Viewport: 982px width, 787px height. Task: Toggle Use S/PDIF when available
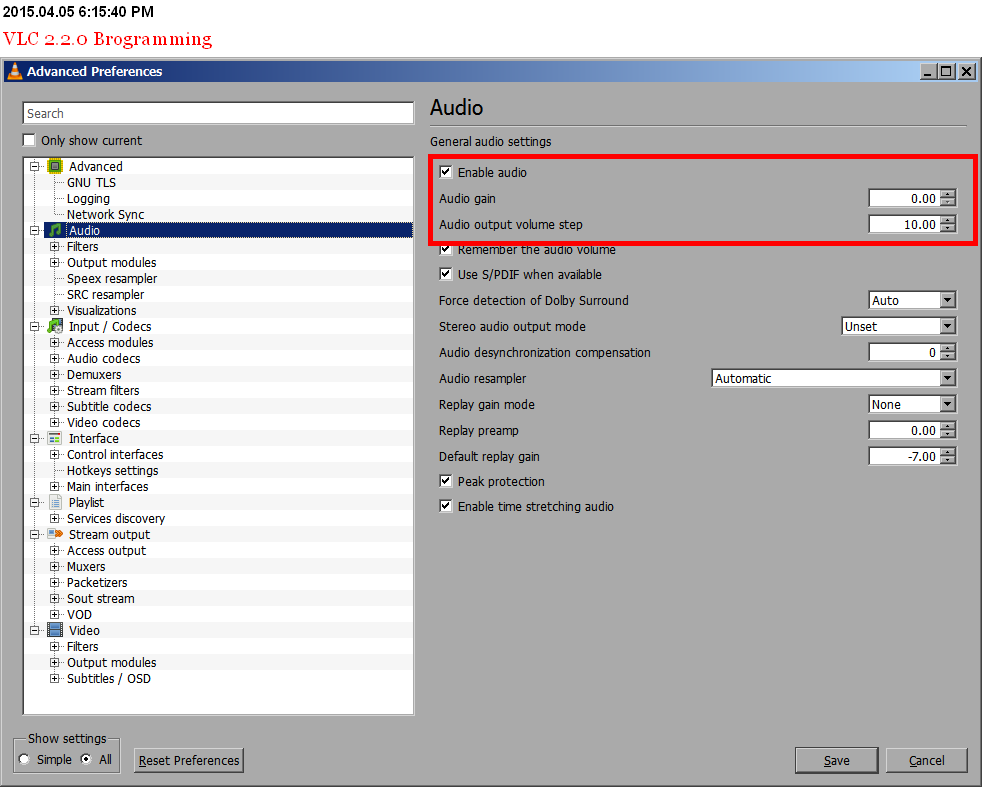pyautogui.click(x=445, y=274)
